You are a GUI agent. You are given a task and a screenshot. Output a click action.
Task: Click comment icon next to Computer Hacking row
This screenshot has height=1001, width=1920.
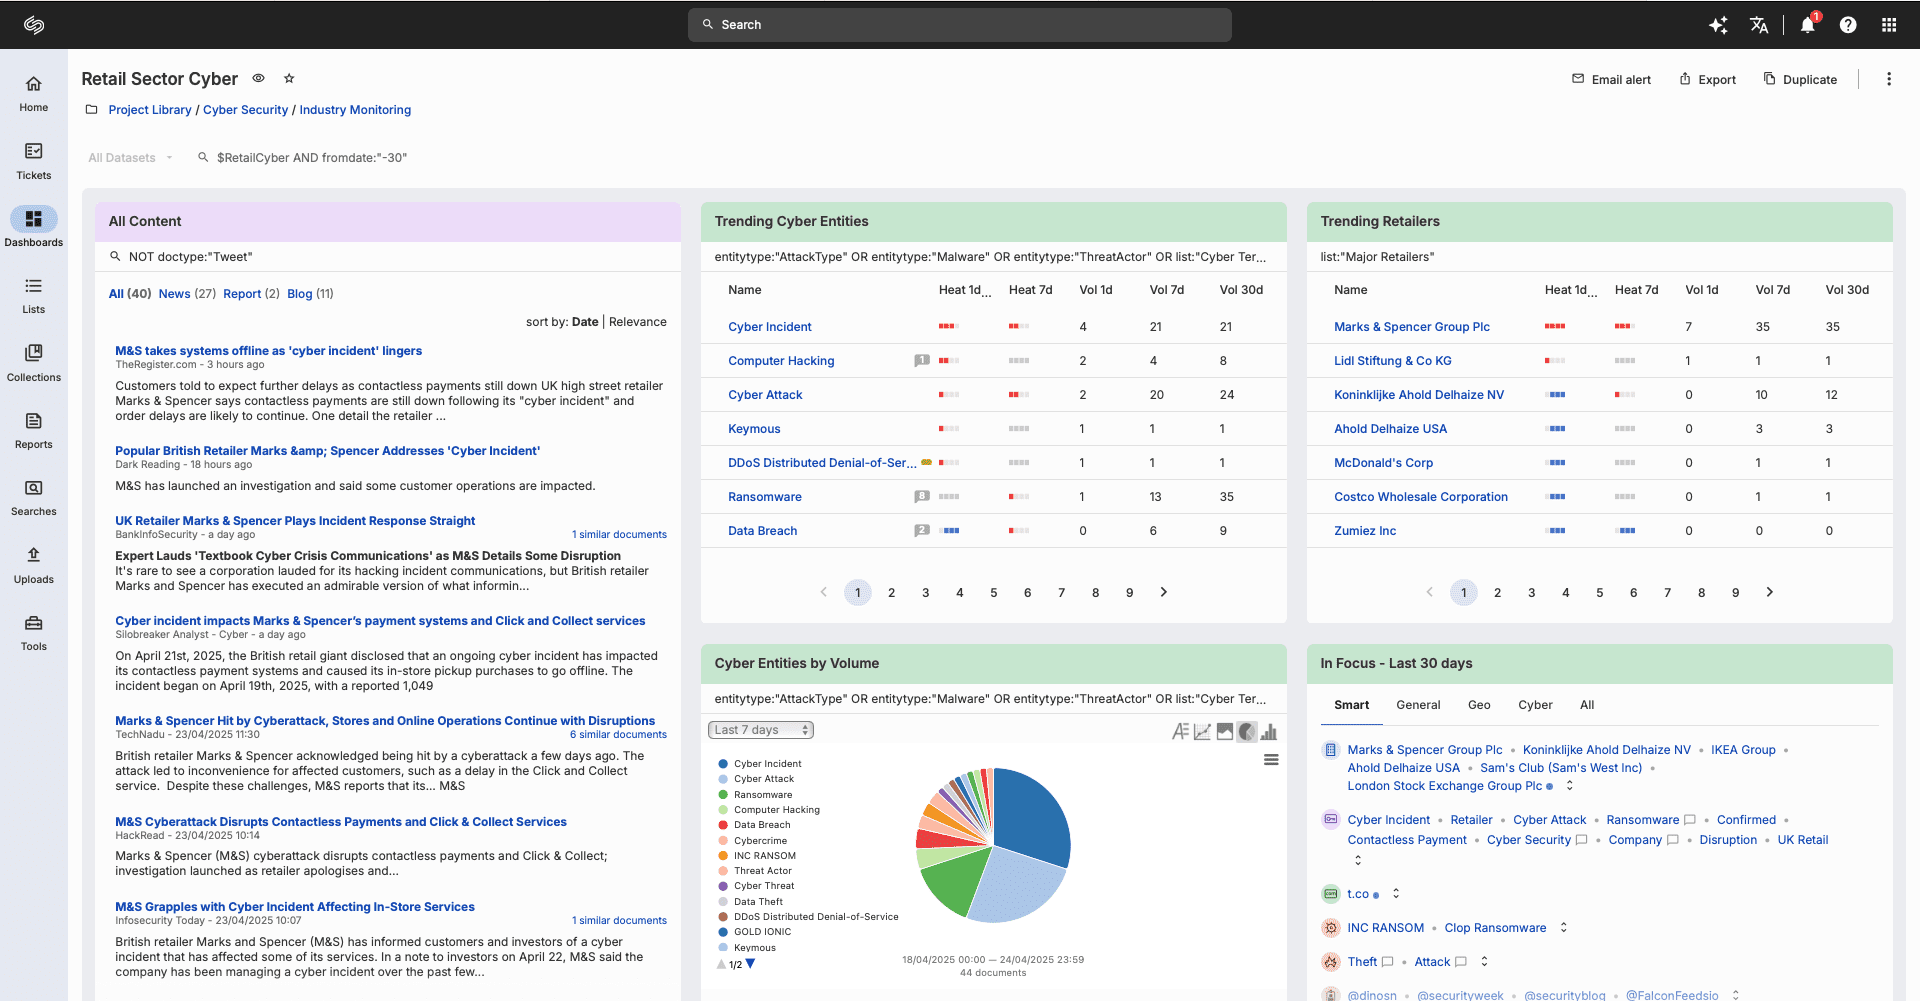(x=921, y=360)
